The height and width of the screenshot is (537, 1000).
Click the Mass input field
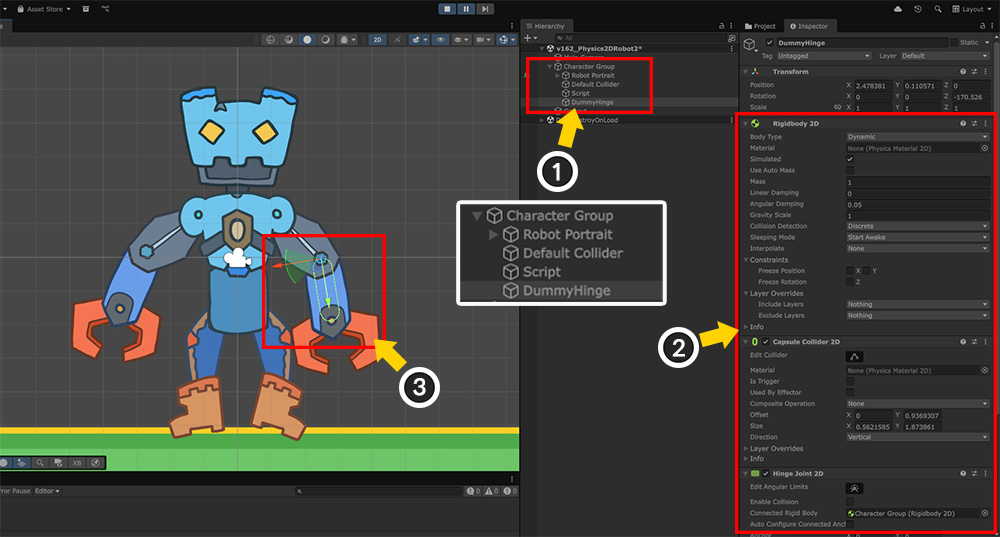(x=917, y=182)
